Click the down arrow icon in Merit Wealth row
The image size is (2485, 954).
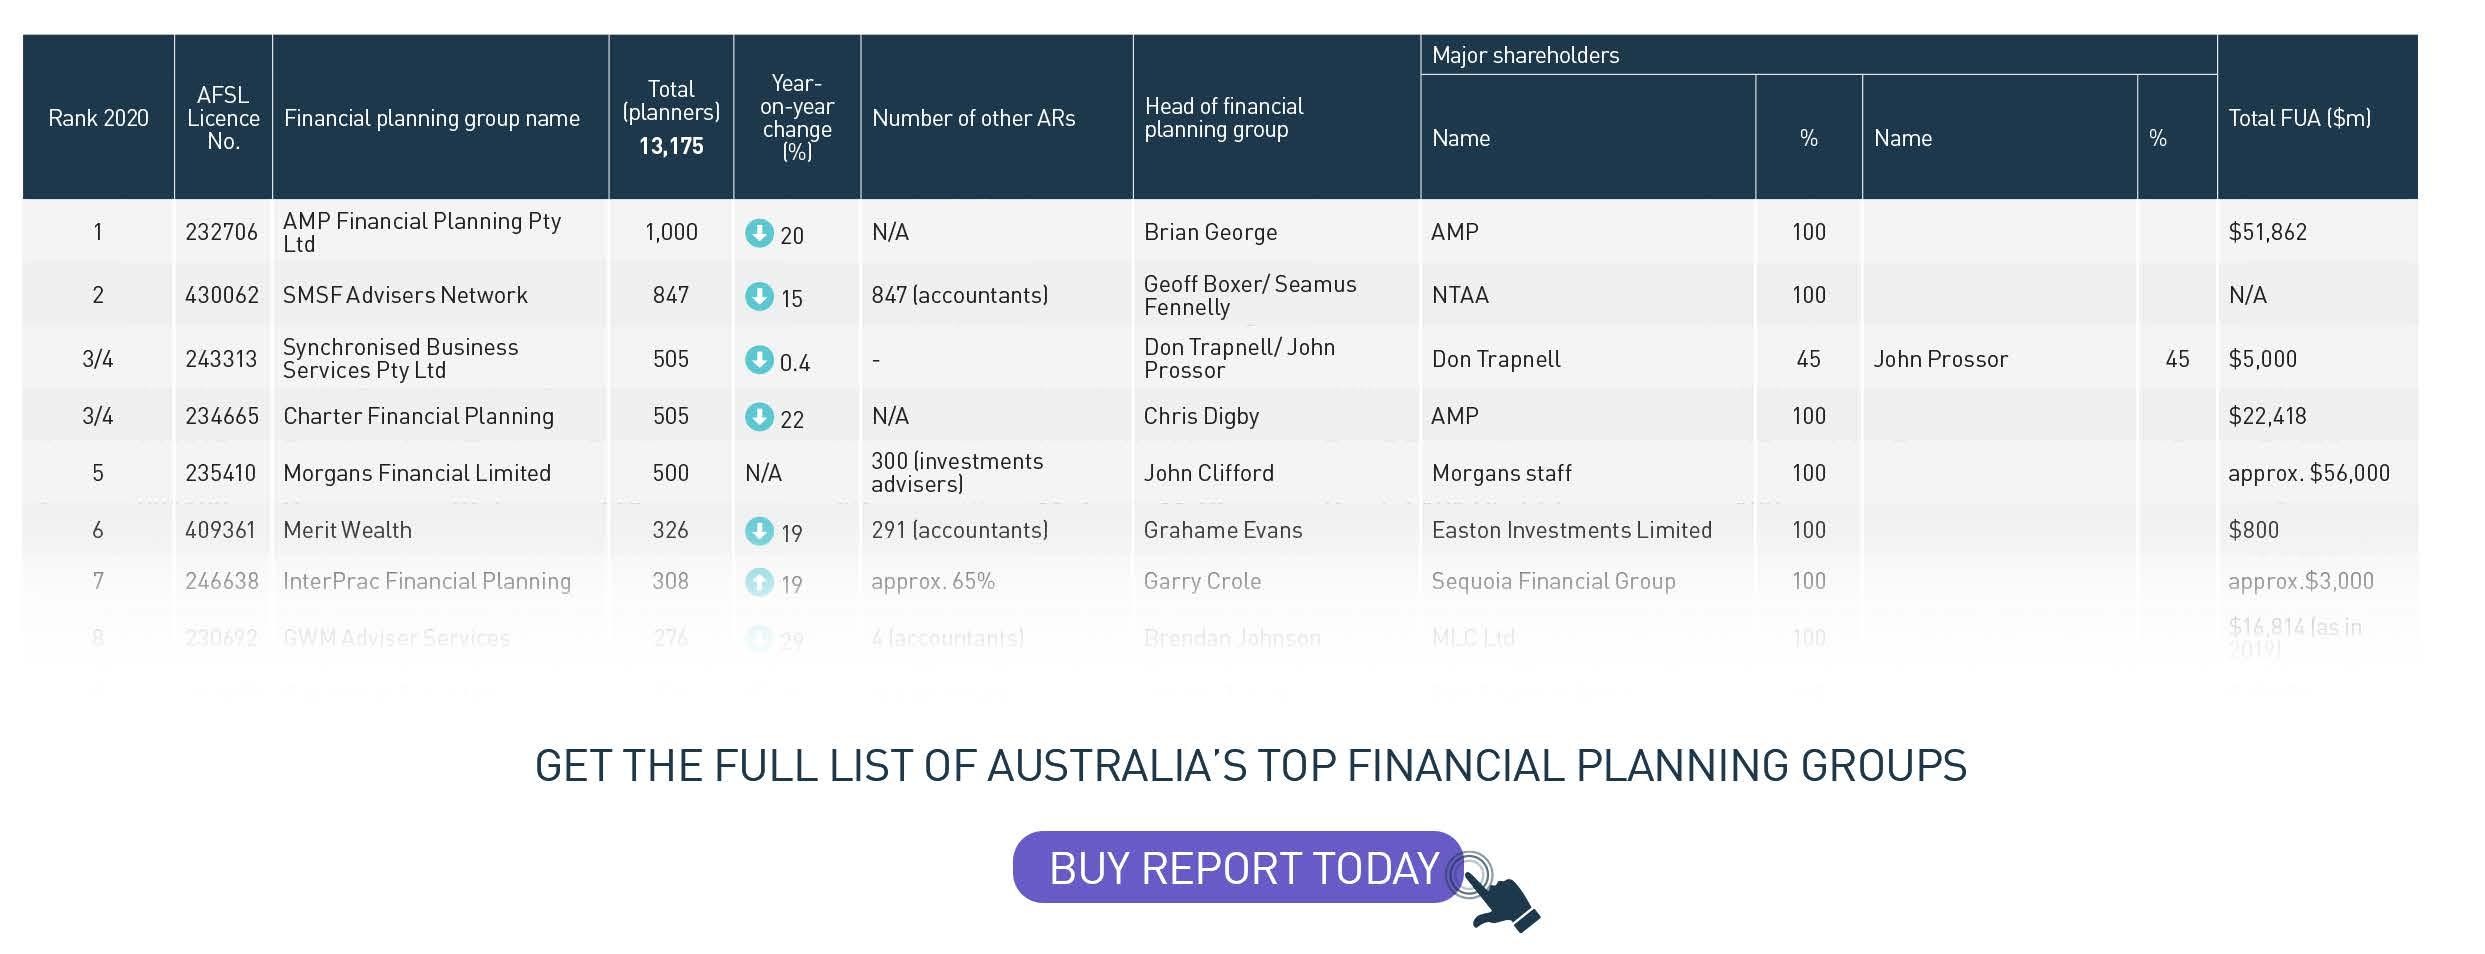(759, 530)
